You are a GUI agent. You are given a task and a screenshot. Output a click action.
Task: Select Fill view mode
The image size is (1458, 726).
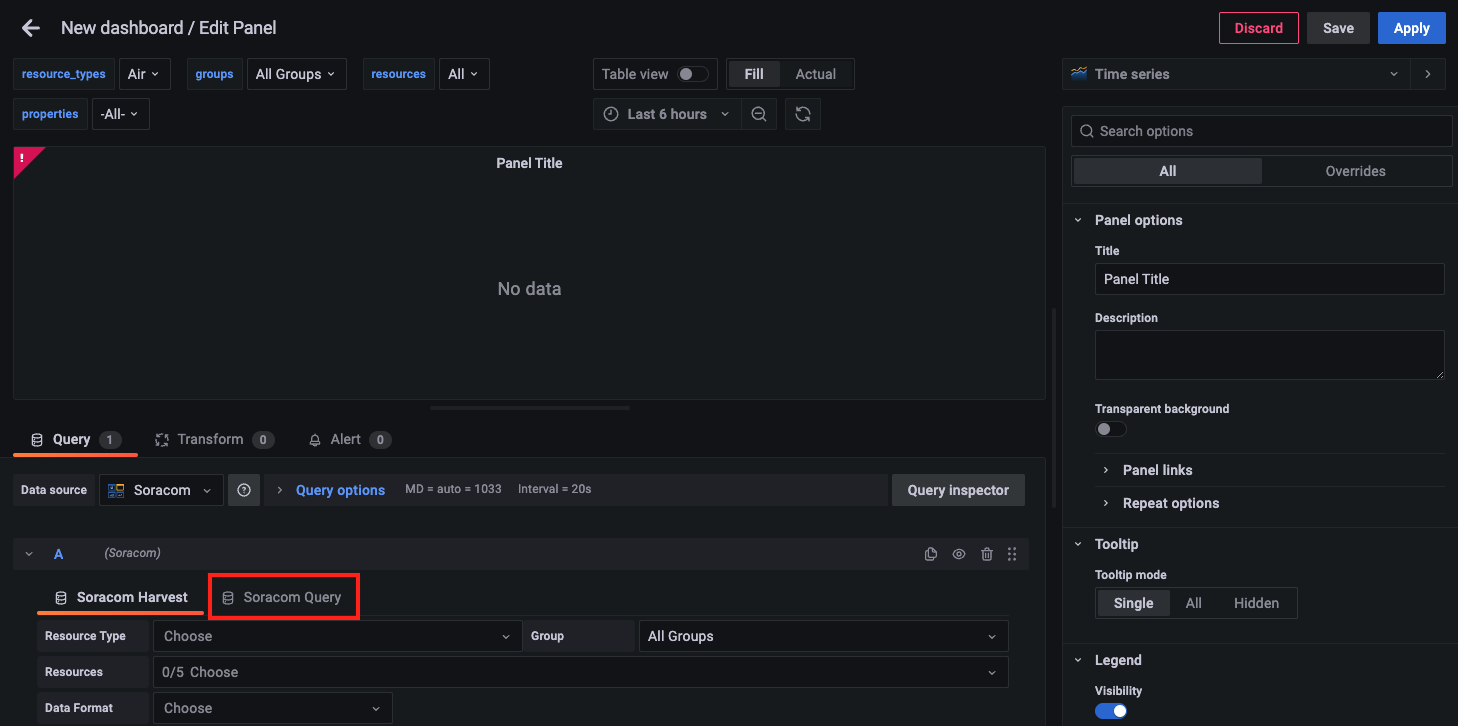coord(754,74)
